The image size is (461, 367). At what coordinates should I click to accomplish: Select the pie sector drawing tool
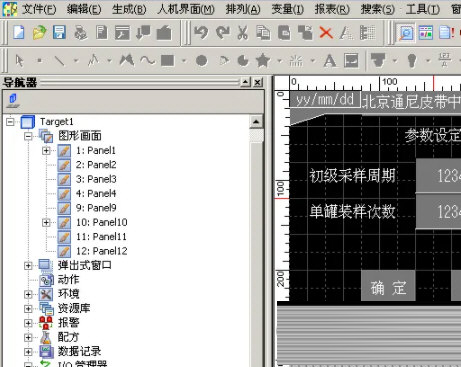pyautogui.click(x=243, y=61)
